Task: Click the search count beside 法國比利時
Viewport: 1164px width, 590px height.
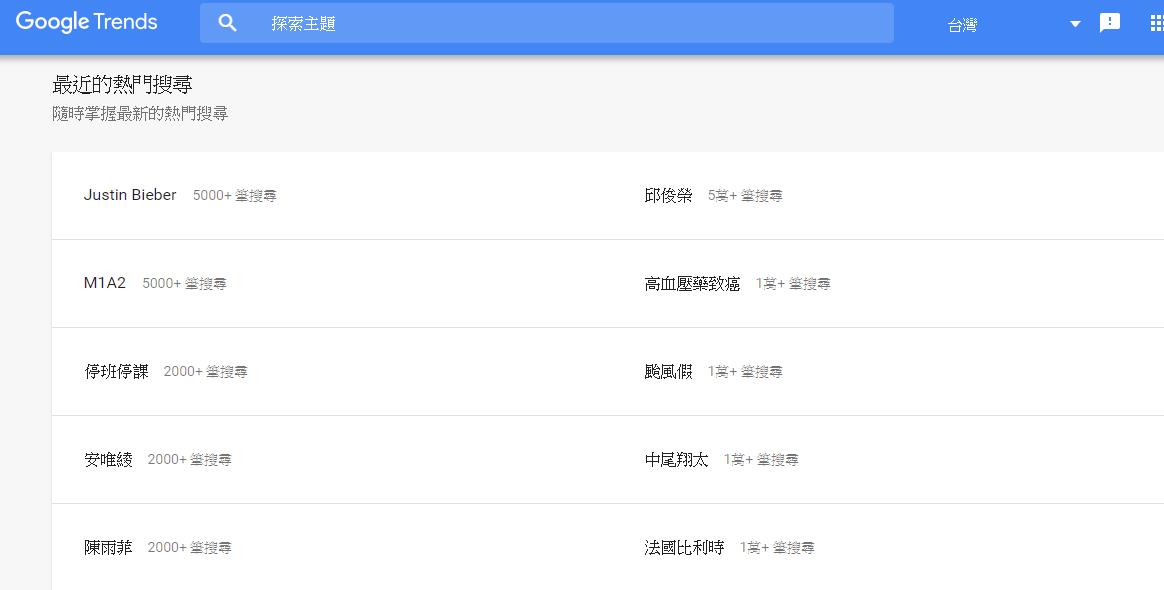Action: 777,548
